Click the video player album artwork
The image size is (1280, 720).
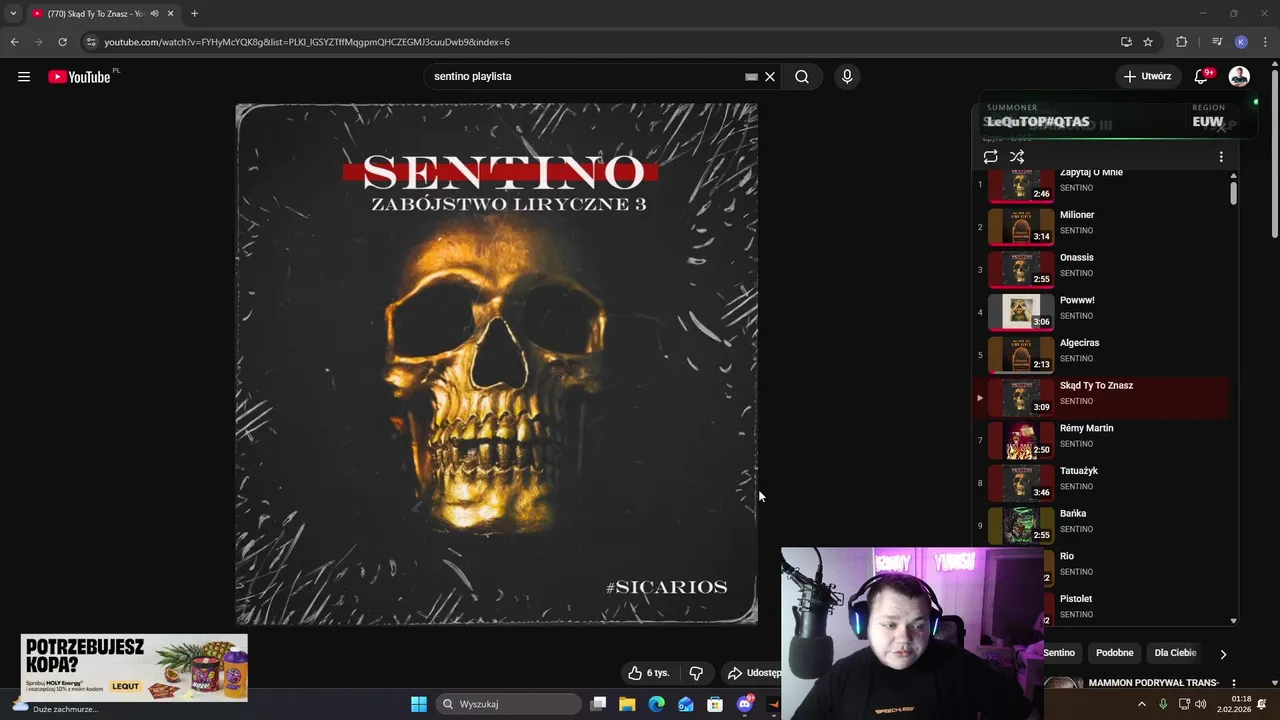click(x=497, y=364)
